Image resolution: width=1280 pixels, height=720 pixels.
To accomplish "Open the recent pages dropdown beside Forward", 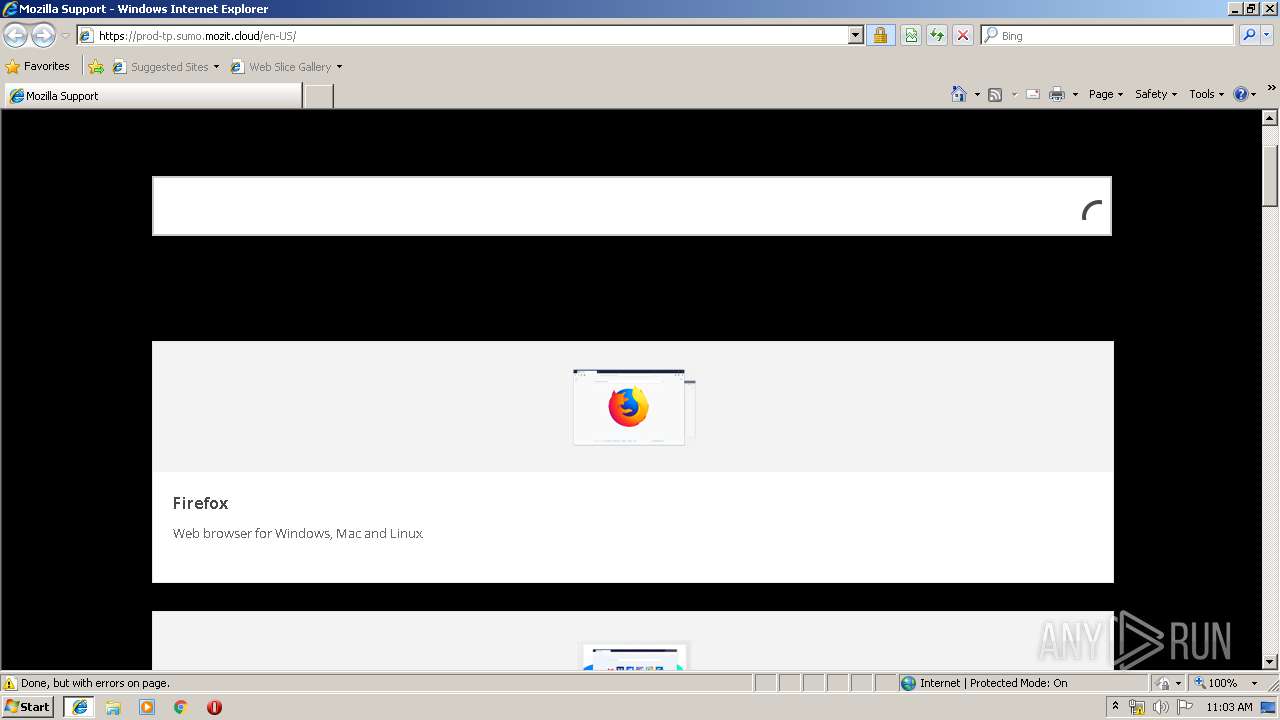I will pyautogui.click(x=65, y=36).
